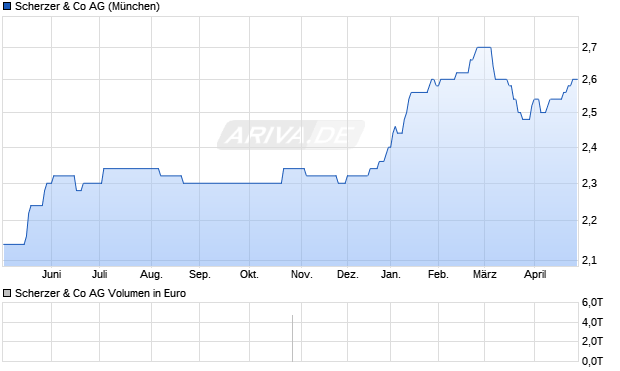Click the 'Scherzer & Co AG Volumen in Euro' label
Screen dimensions: 620x371
coord(100,293)
